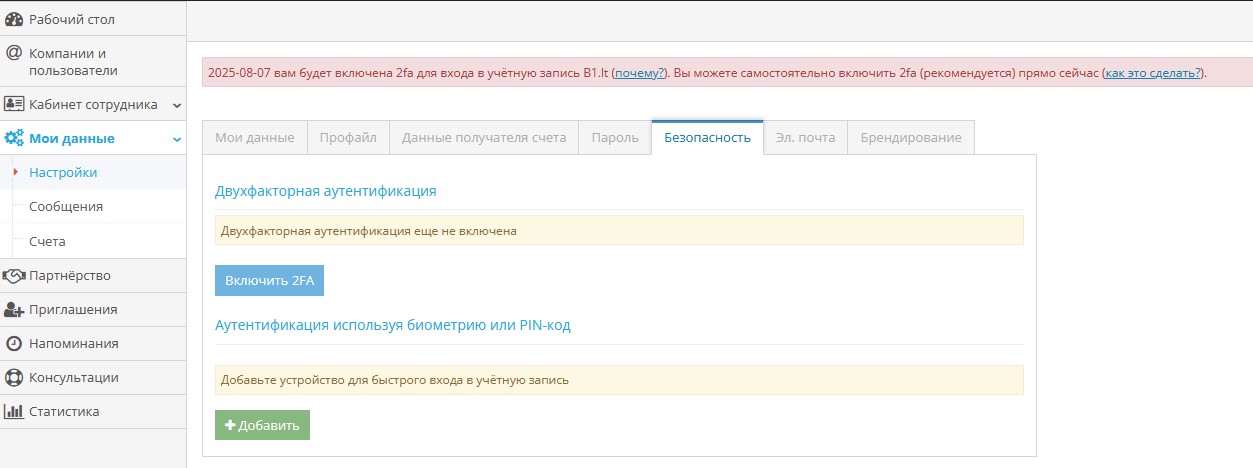
Task: Open the Сообщения submenu item
Action: [66, 207]
